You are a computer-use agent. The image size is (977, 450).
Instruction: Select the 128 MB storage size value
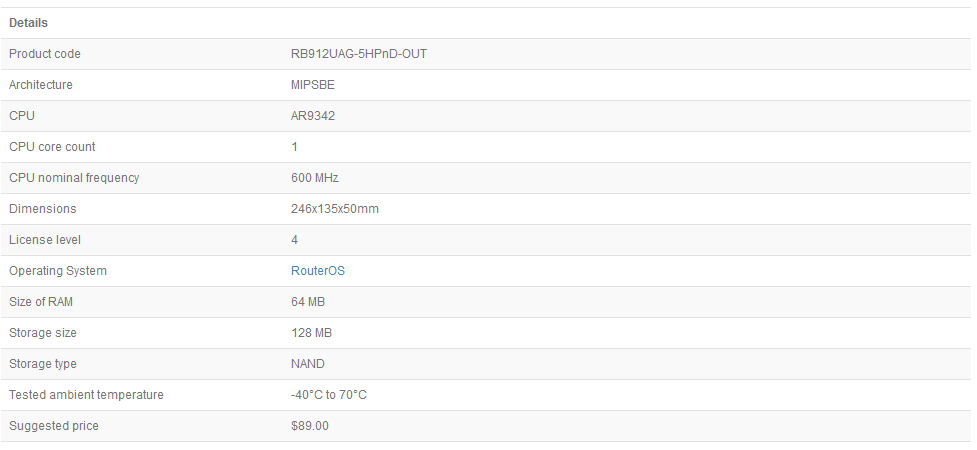click(311, 333)
